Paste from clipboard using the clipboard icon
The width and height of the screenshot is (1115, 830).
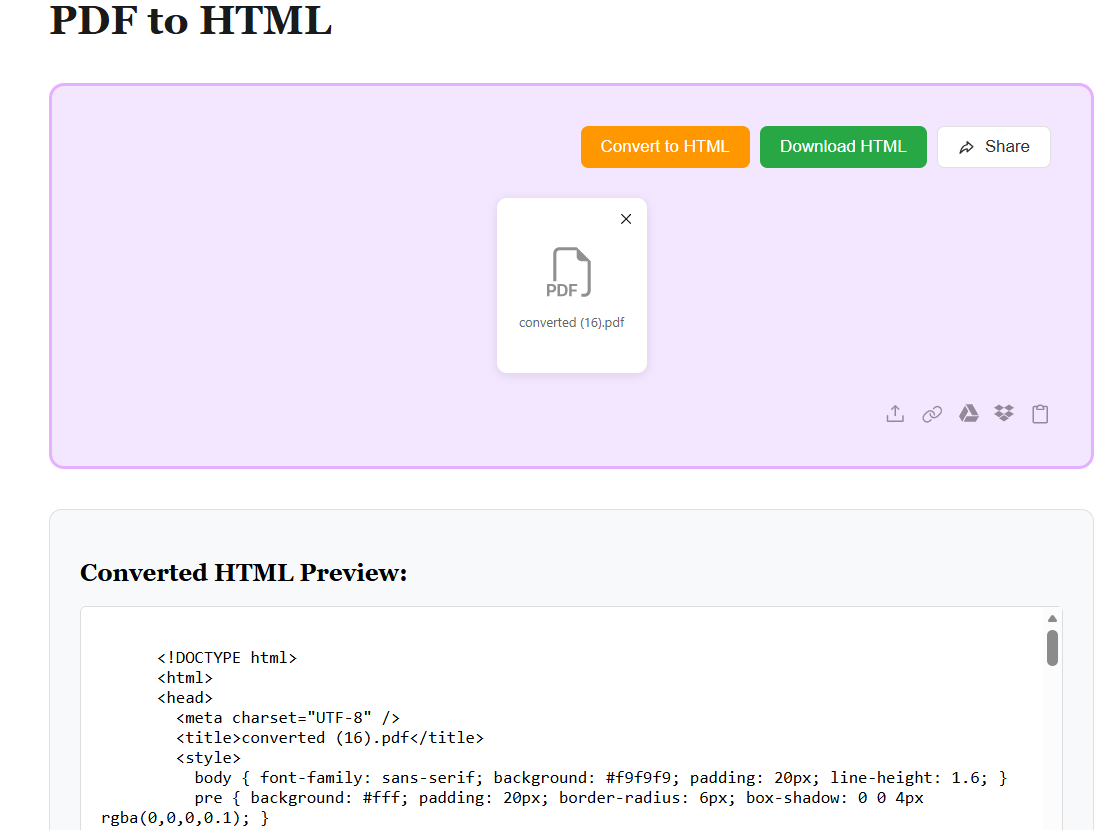(1040, 414)
